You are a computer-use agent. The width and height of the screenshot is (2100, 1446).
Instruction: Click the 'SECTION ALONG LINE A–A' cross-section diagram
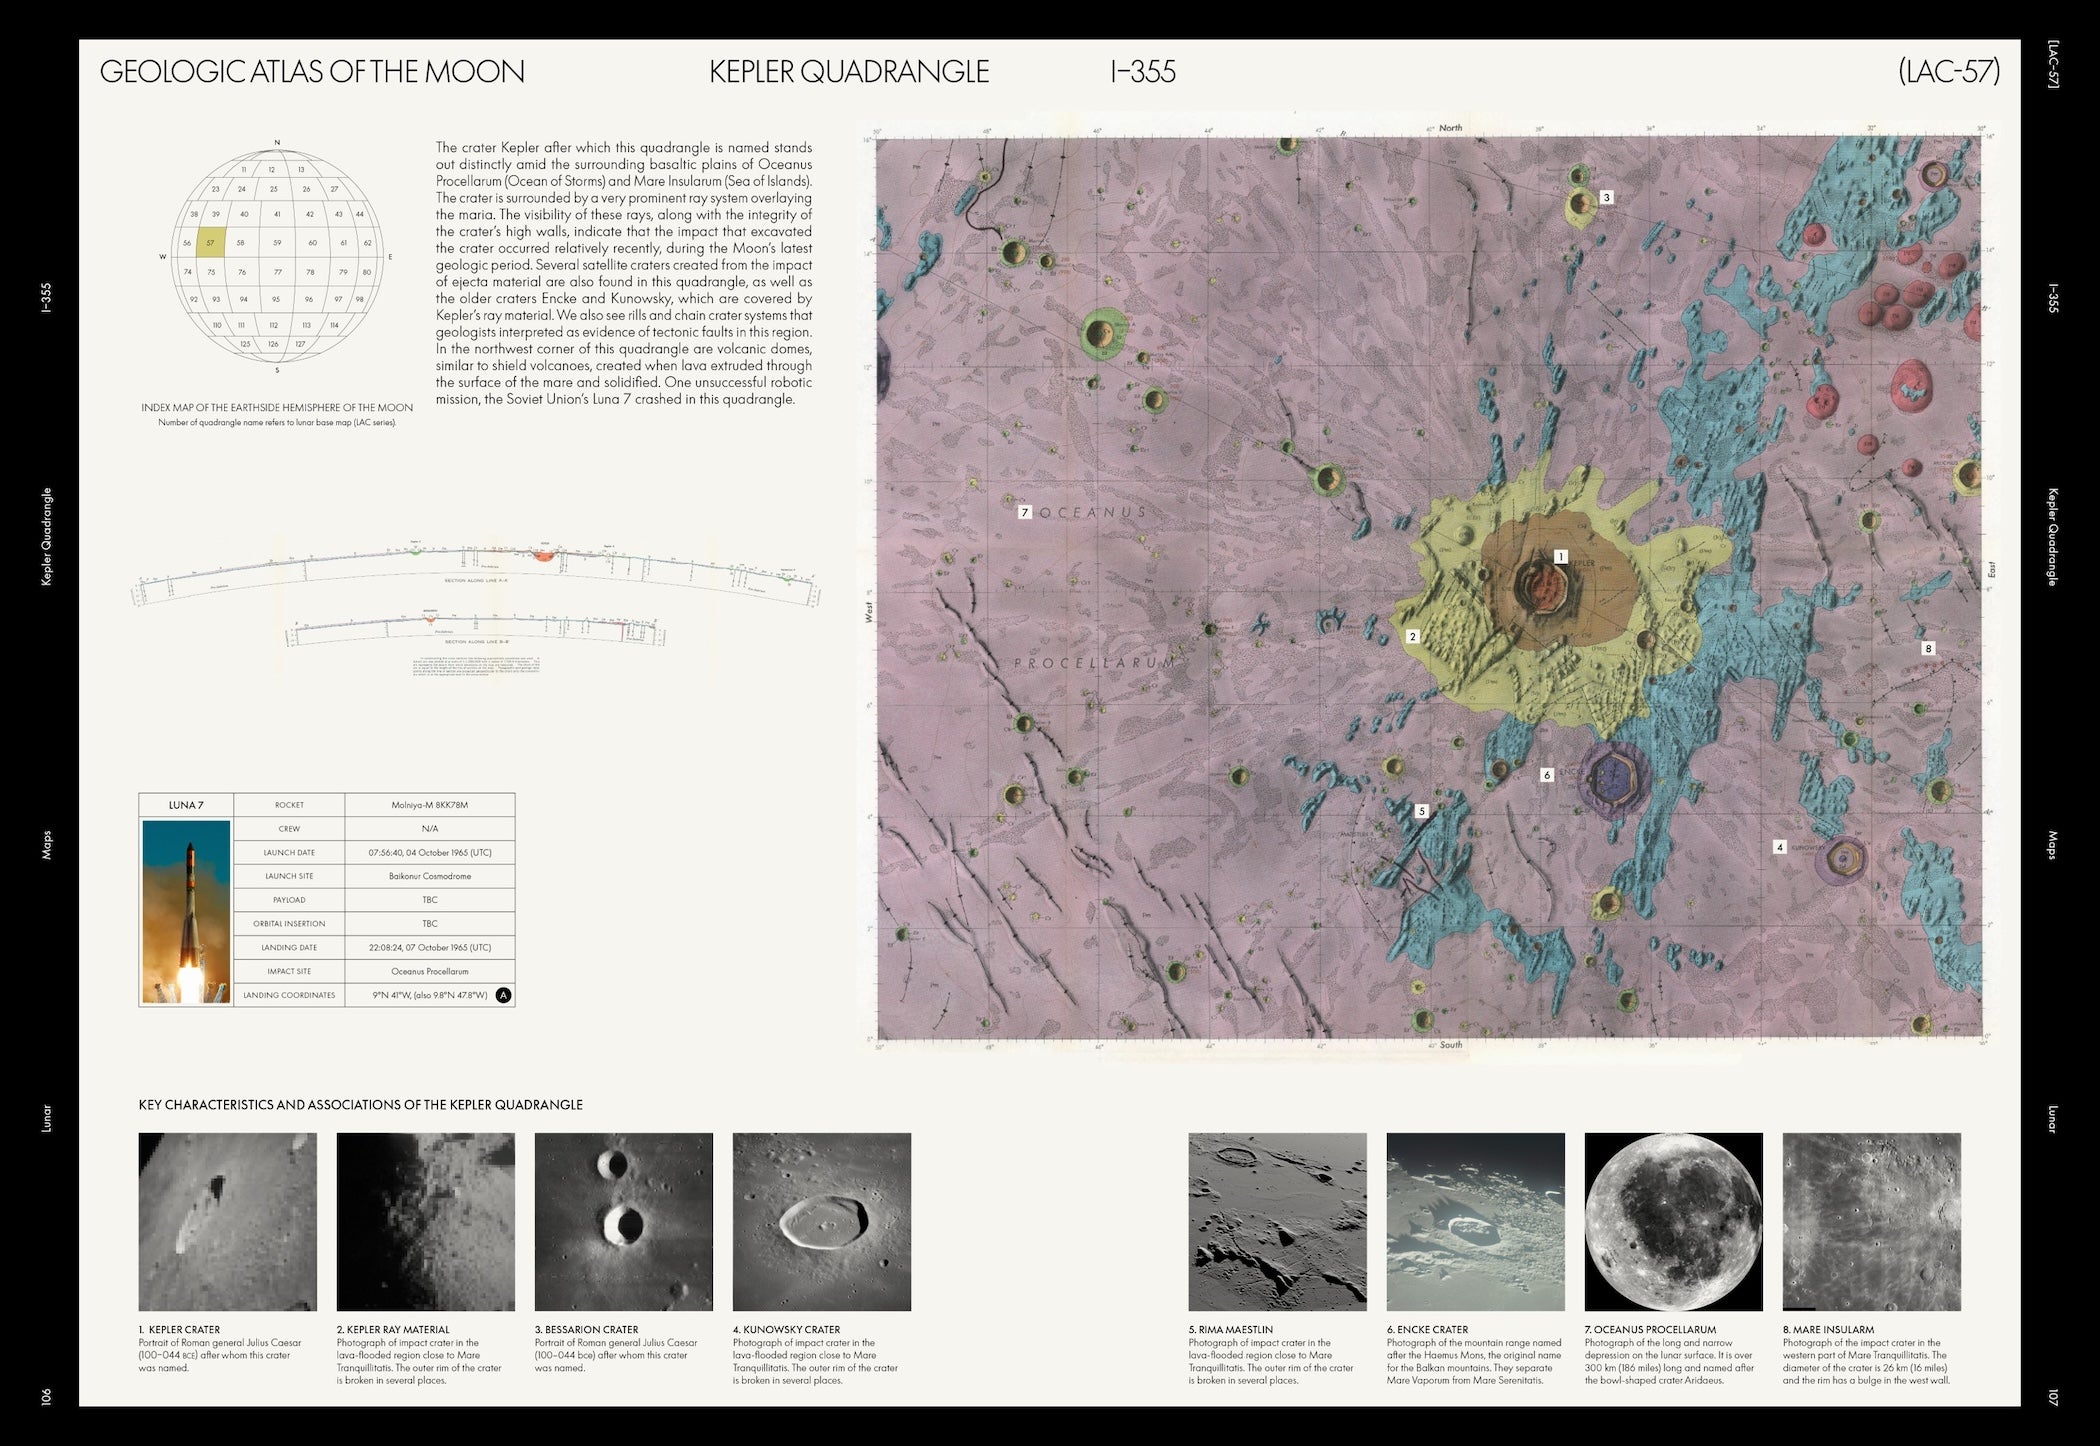click(476, 575)
